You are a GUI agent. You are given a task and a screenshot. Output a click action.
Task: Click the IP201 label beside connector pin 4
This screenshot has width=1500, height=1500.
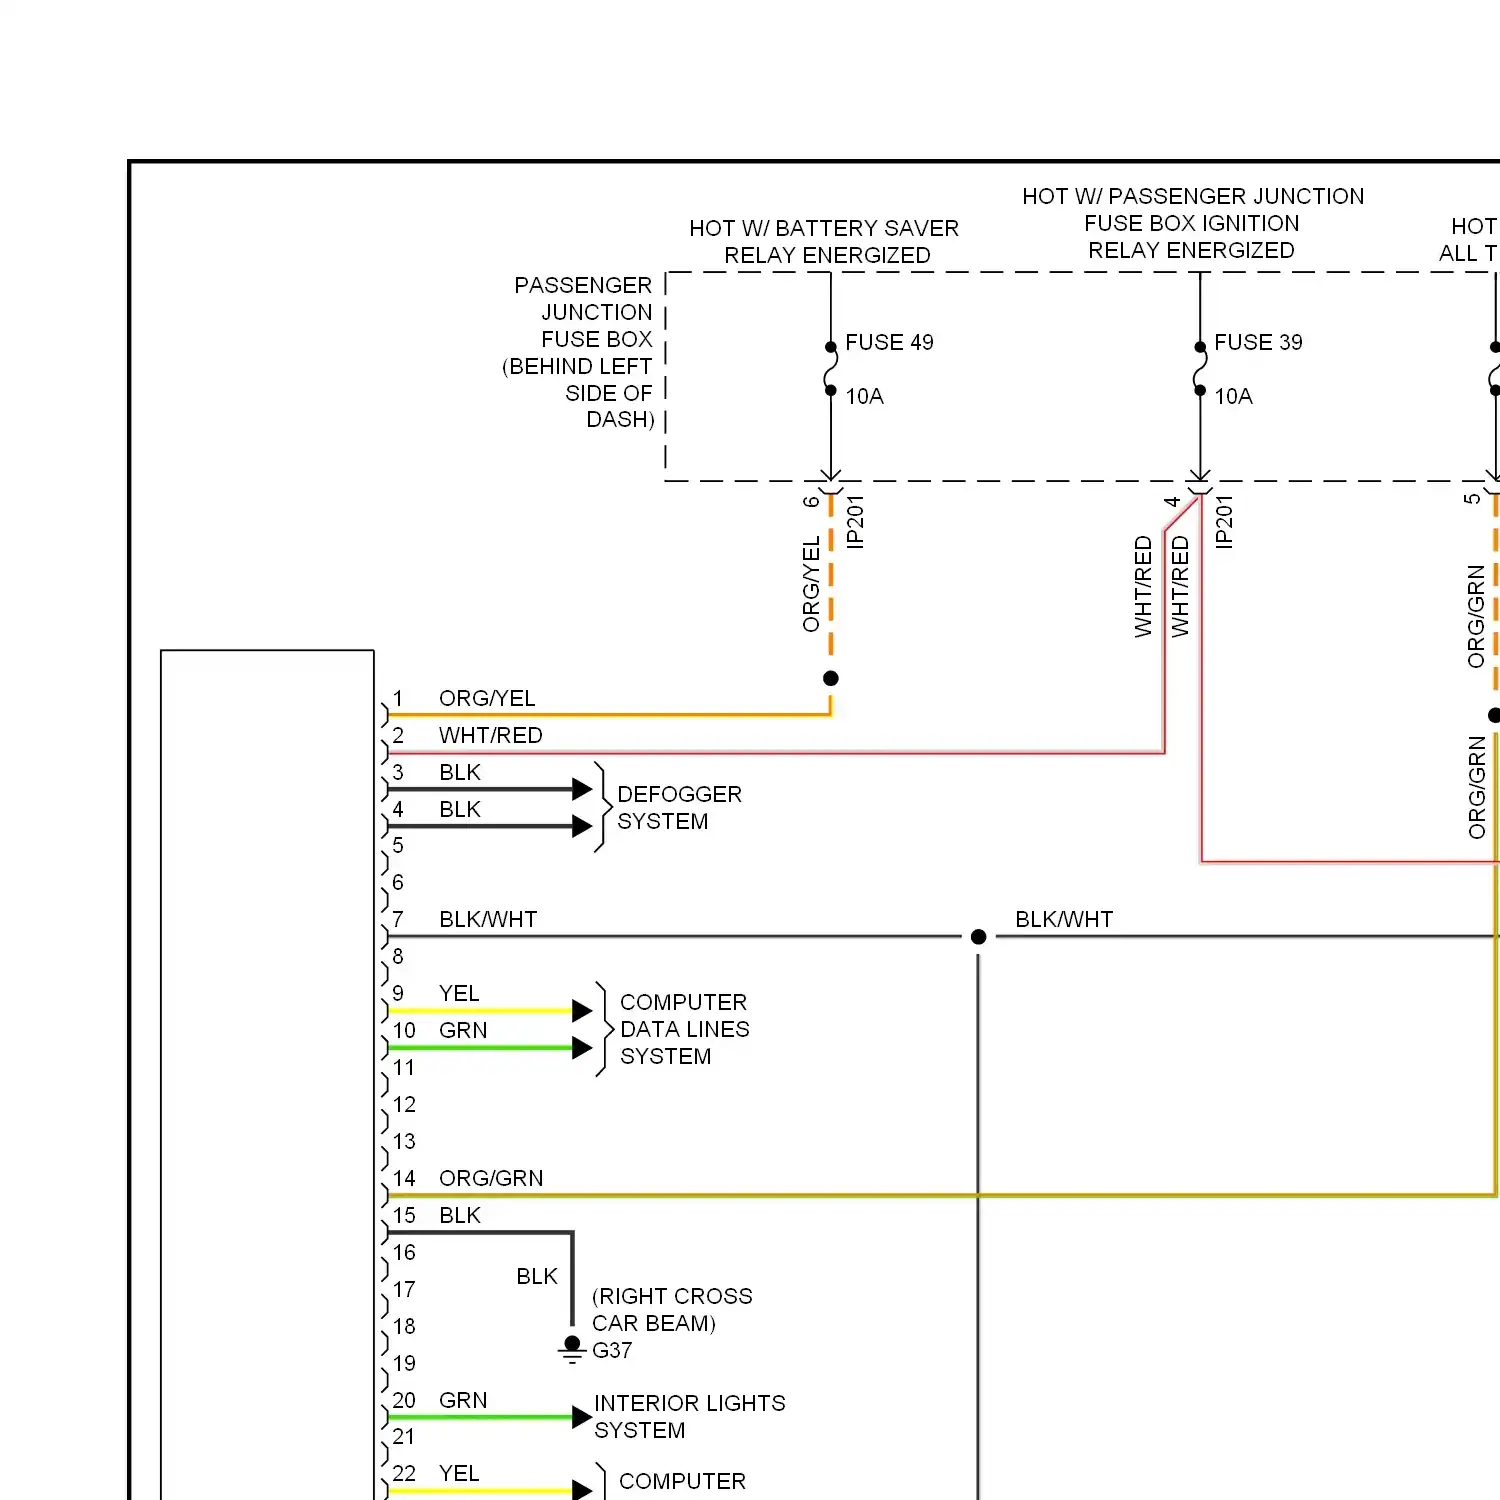(x=1224, y=521)
